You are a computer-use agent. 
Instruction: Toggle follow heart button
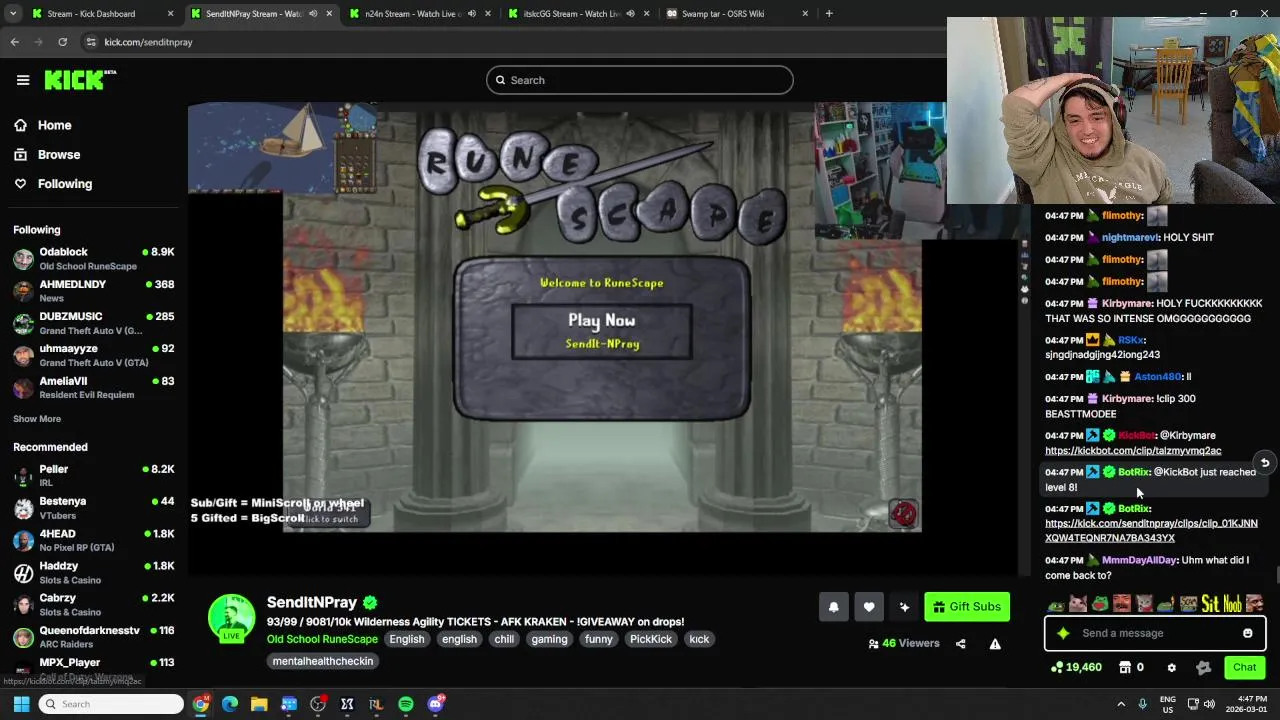(869, 607)
